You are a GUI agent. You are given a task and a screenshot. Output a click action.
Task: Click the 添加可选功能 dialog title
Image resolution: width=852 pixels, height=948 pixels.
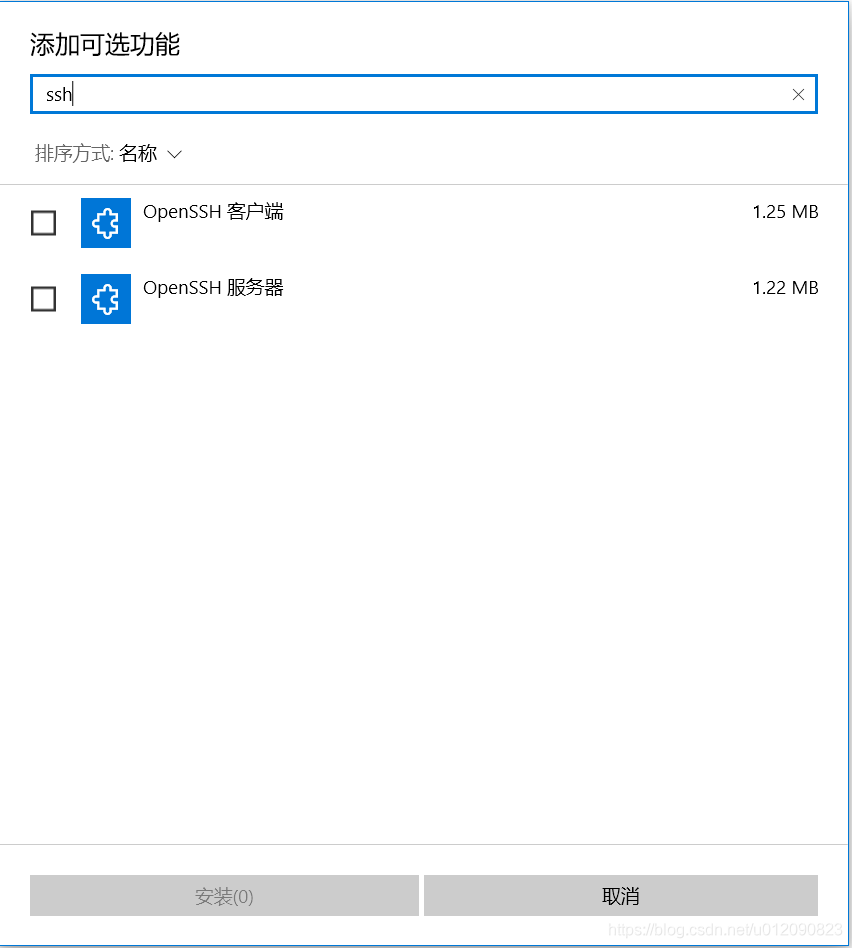click(105, 45)
